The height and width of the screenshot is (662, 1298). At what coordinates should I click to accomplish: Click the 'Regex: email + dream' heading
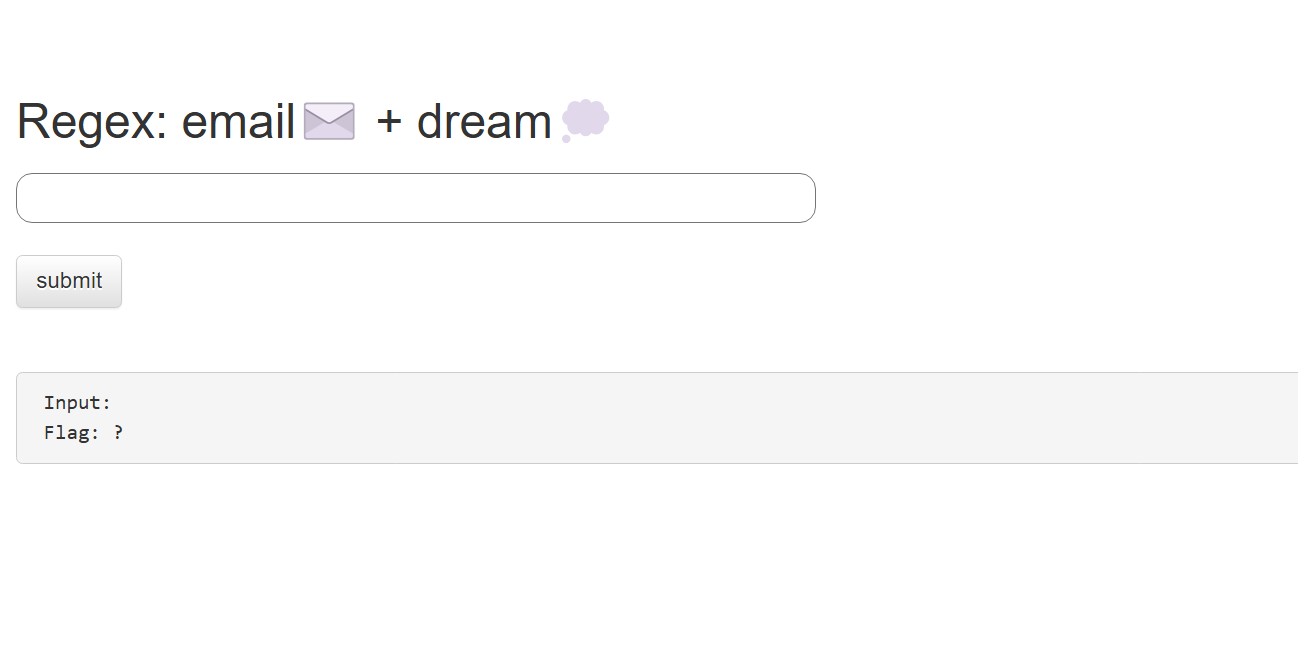pyautogui.click(x=310, y=120)
